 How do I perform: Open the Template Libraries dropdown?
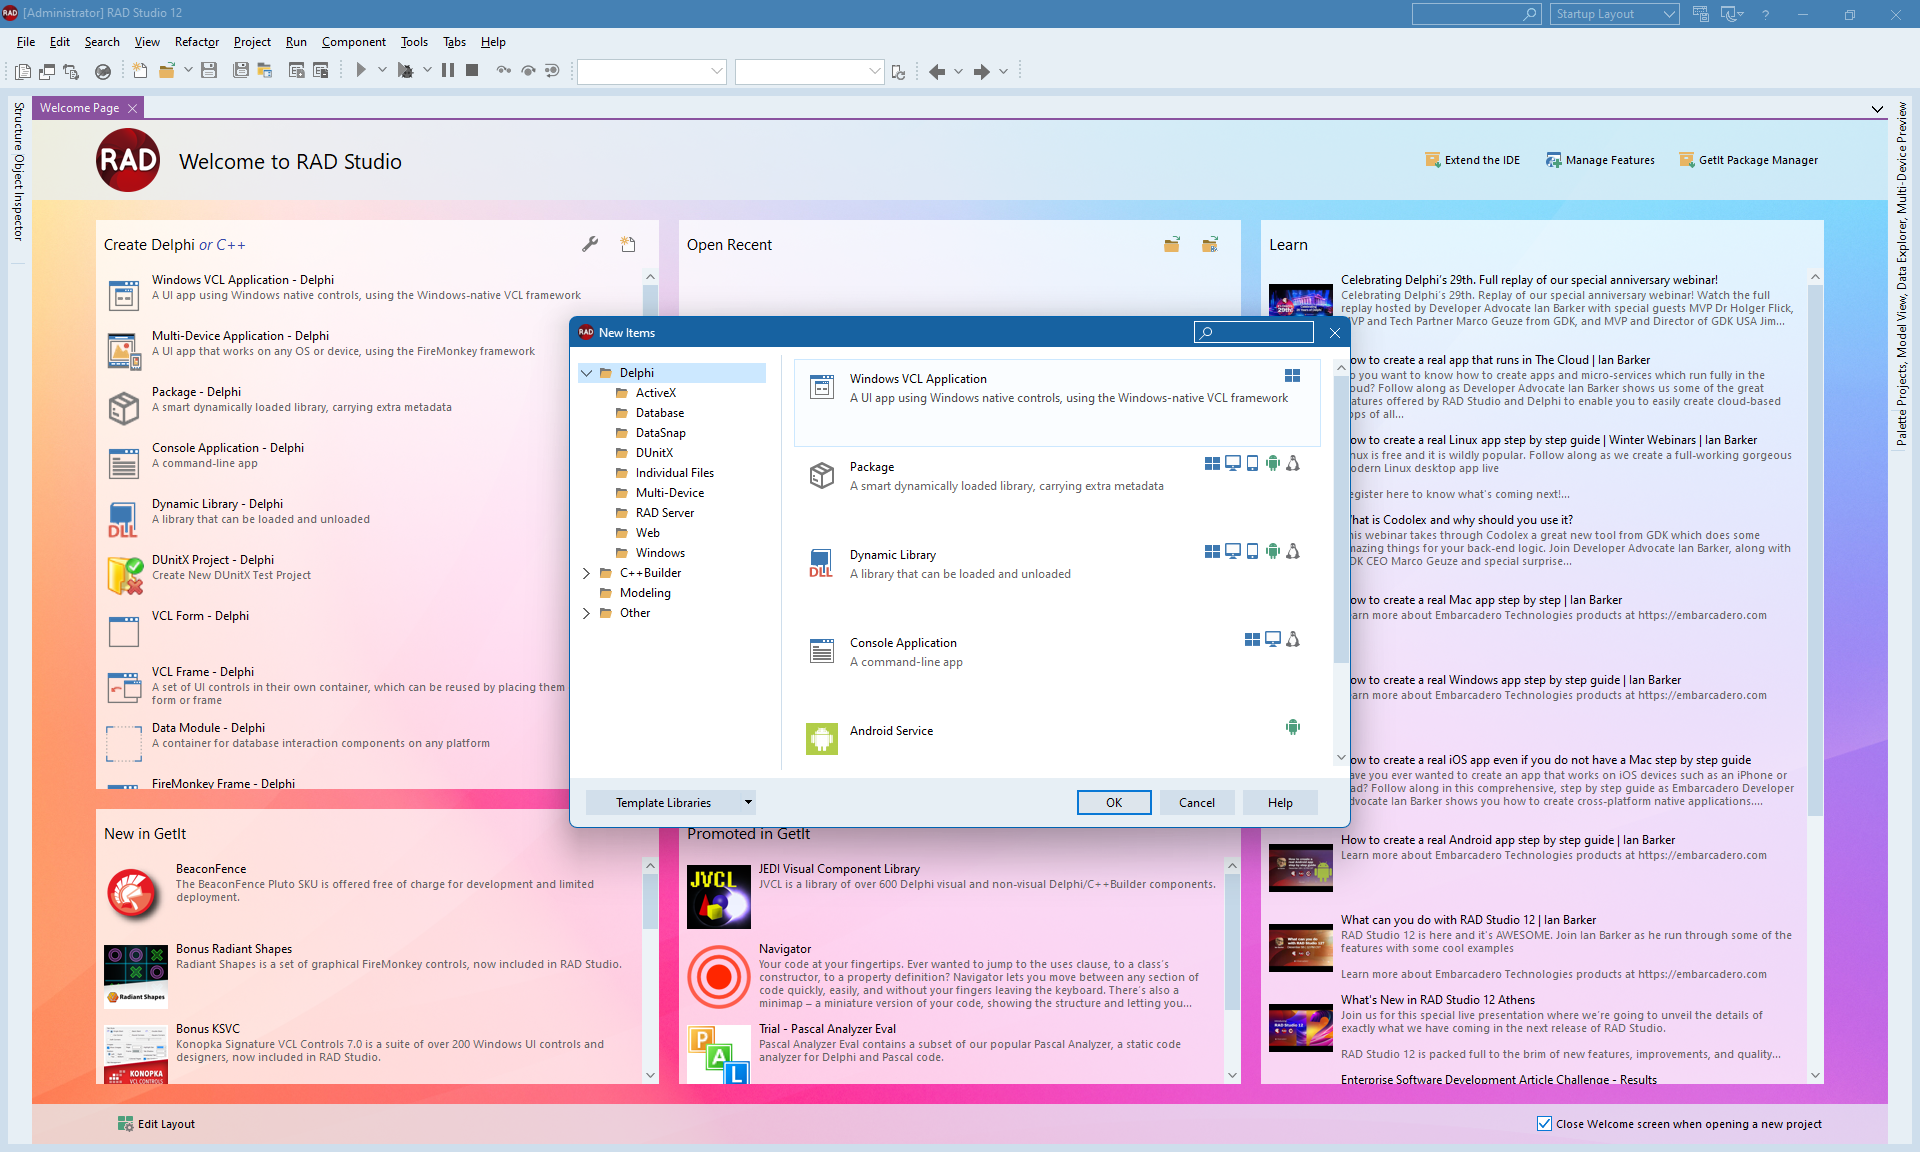coord(748,802)
